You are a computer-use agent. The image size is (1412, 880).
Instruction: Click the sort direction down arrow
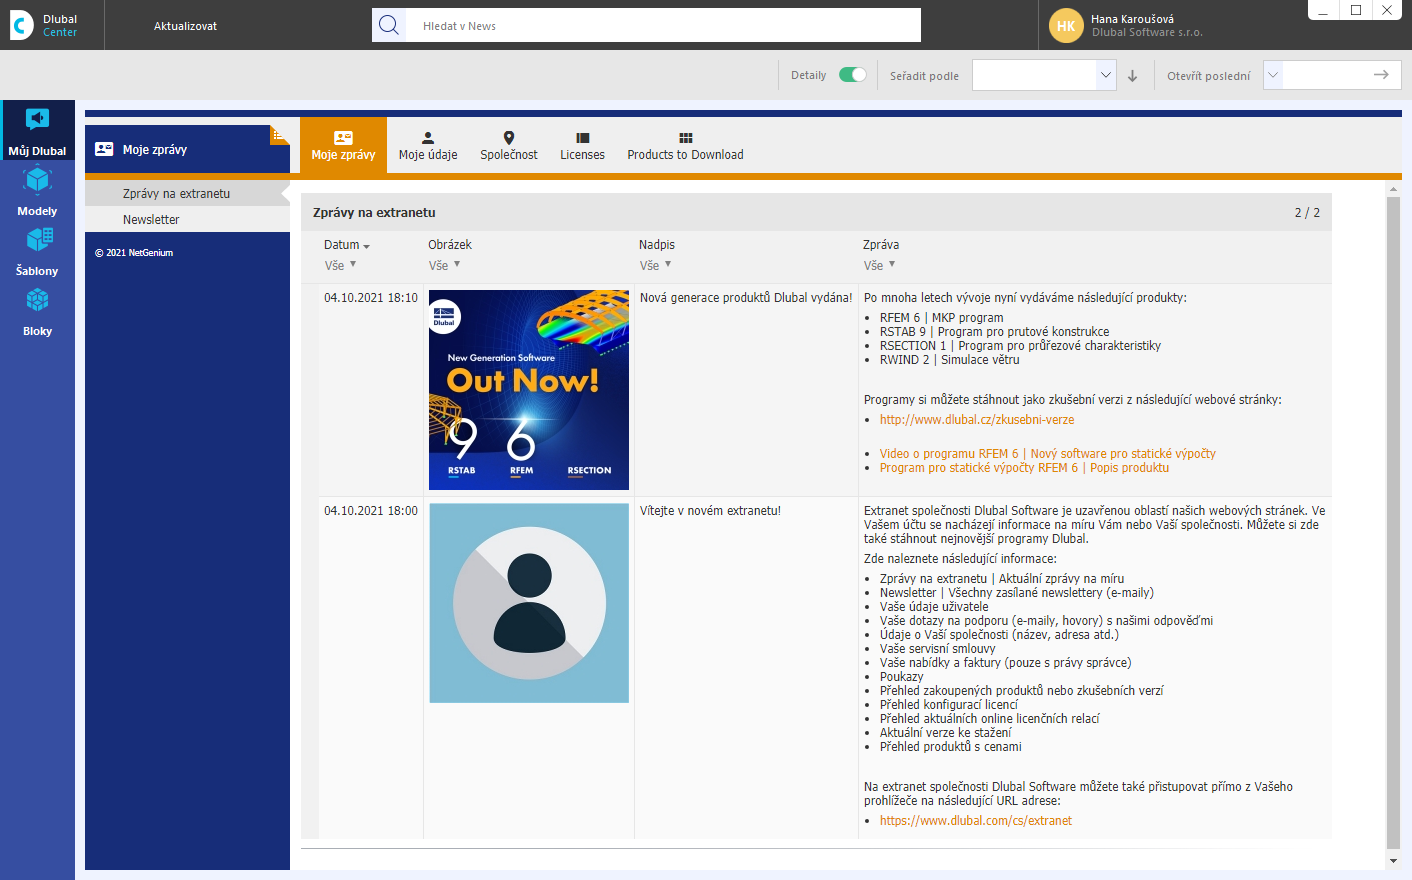(x=1132, y=75)
